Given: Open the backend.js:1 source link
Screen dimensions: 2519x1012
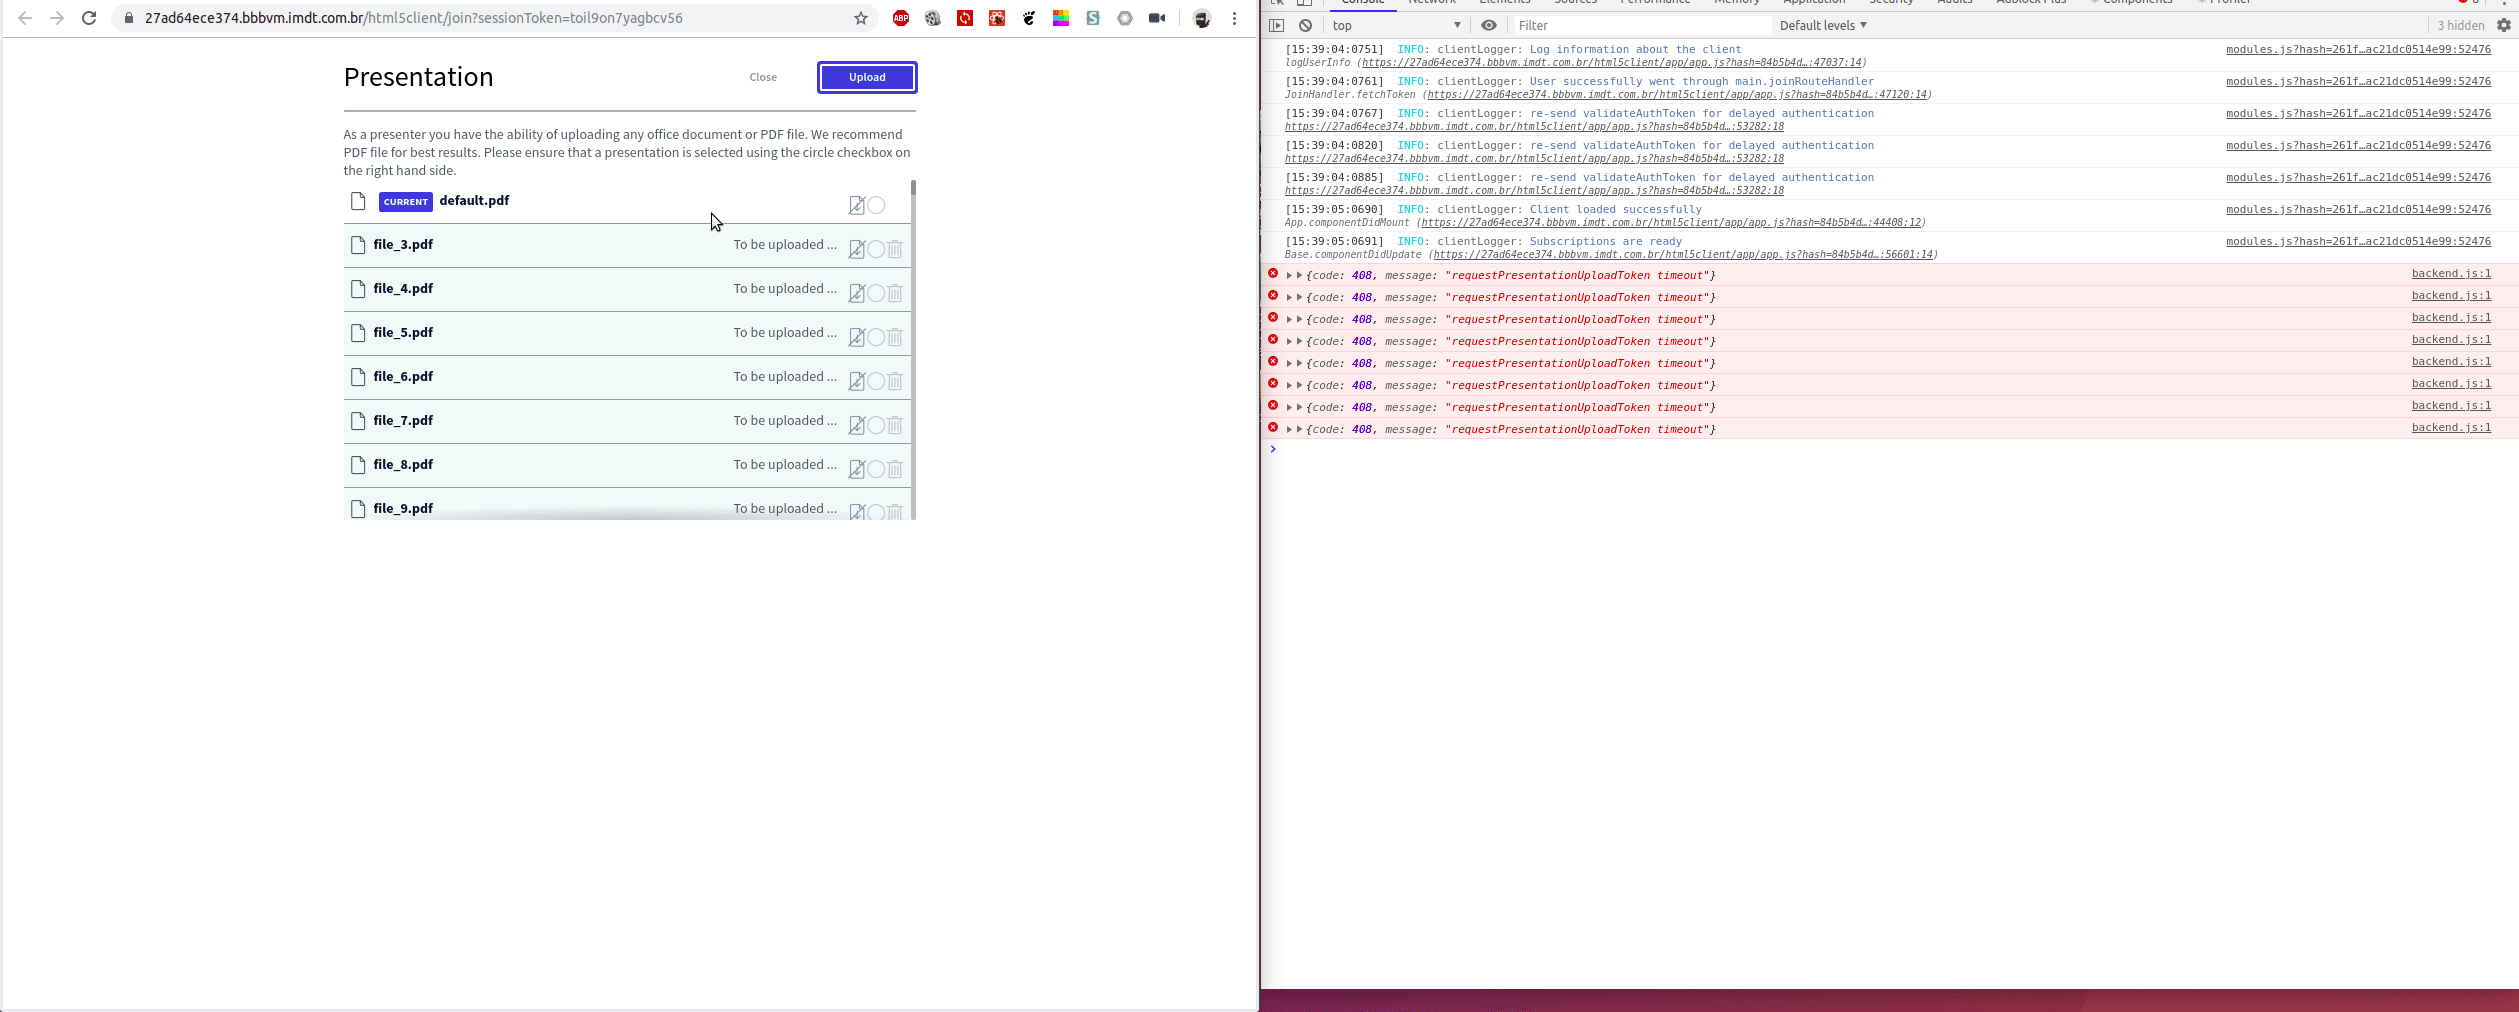Looking at the screenshot, I should pos(2451,273).
